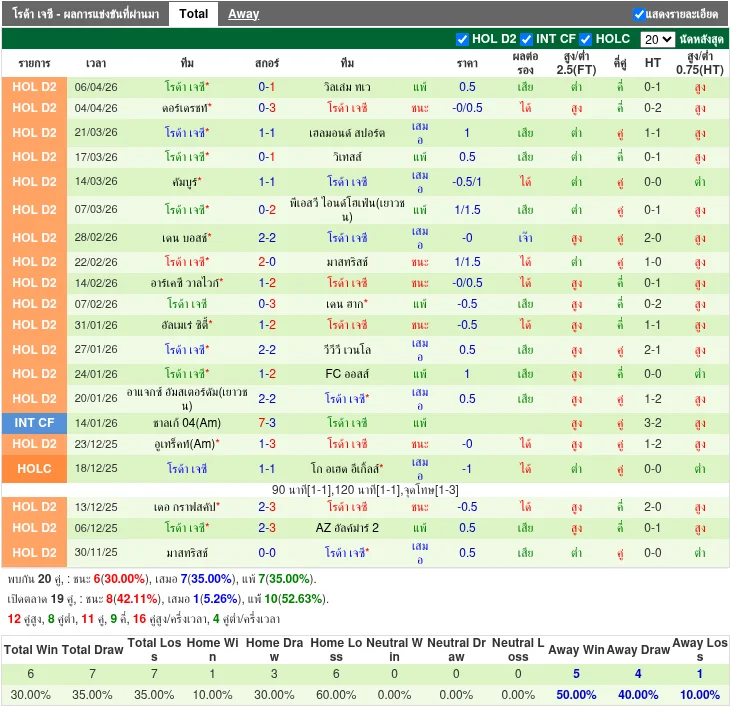Click the โก อเฮด อีเกิ้ลส์ team link
Viewport: 730px width, 712px height.
pyautogui.click(x=347, y=469)
